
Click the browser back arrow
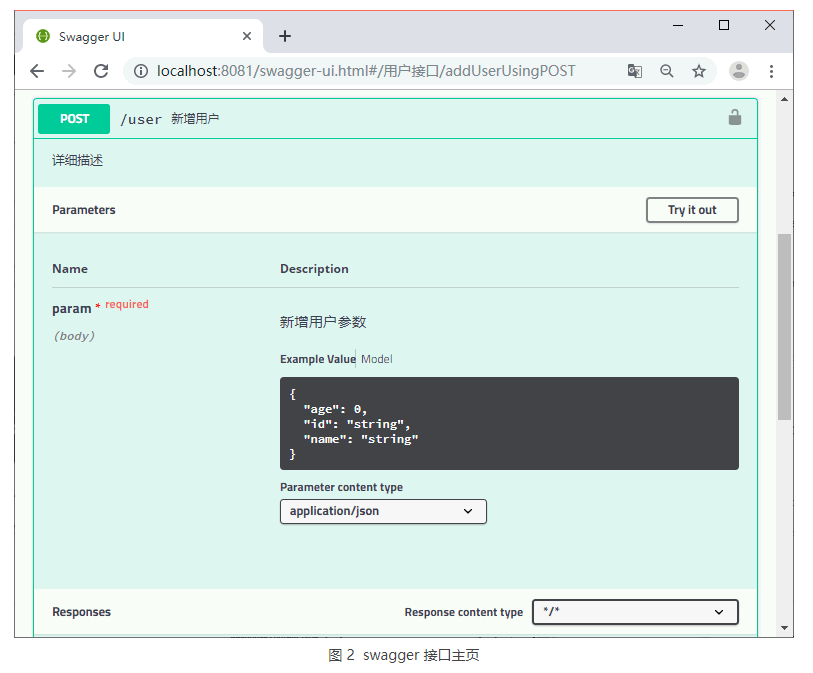[37, 71]
